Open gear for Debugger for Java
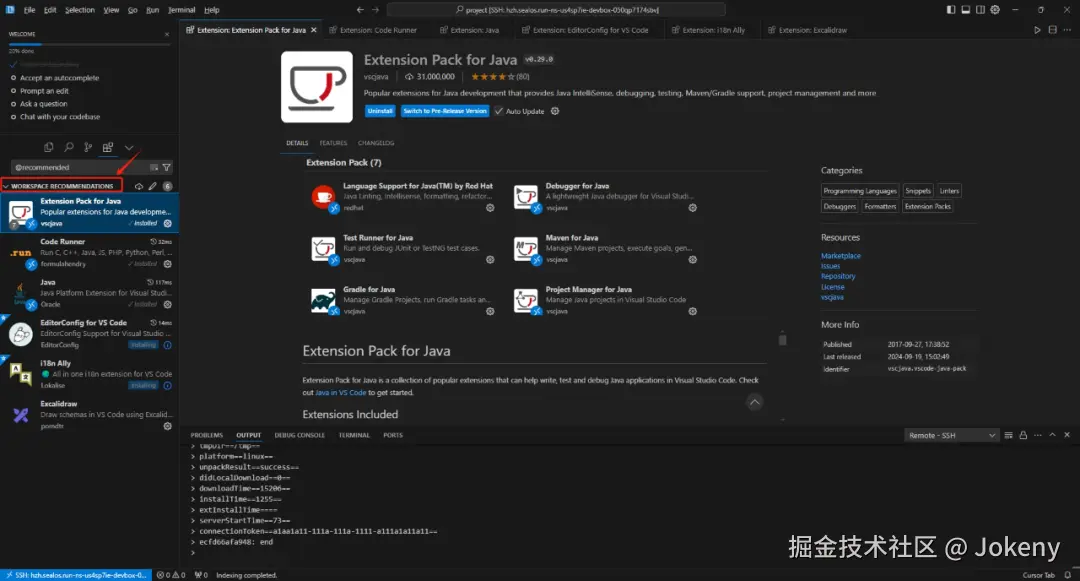This screenshot has width=1080, height=581. point(692,208)
